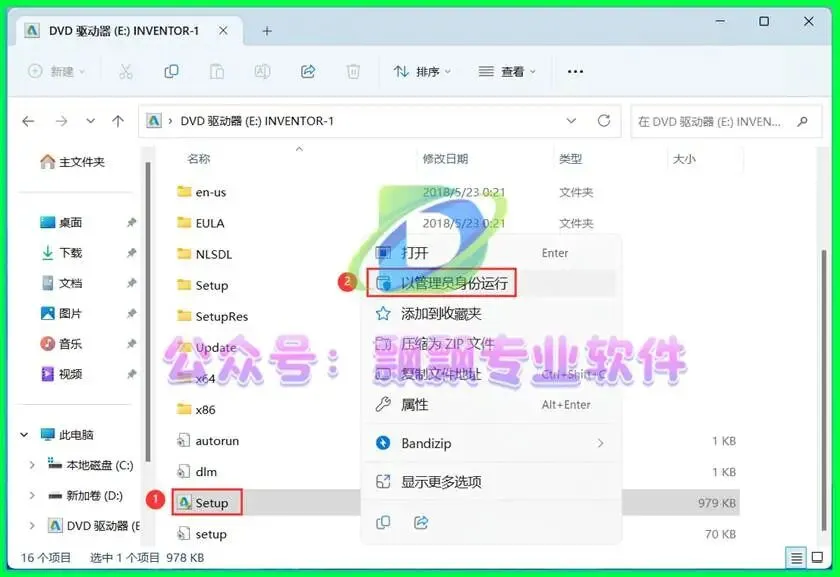The image size is (840, 577).
Task: Expand recent locations dropdown arrow
Action: tap(91, 121)
